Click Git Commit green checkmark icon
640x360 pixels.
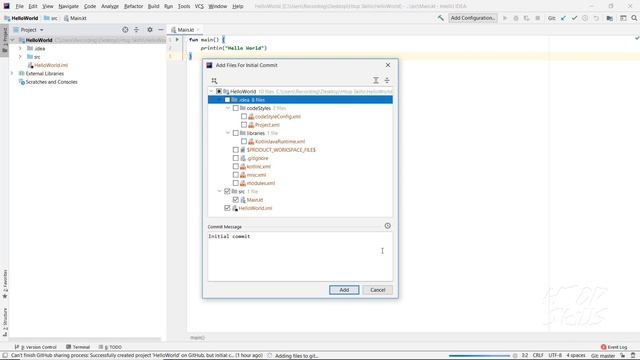click(x=574, y=18)
